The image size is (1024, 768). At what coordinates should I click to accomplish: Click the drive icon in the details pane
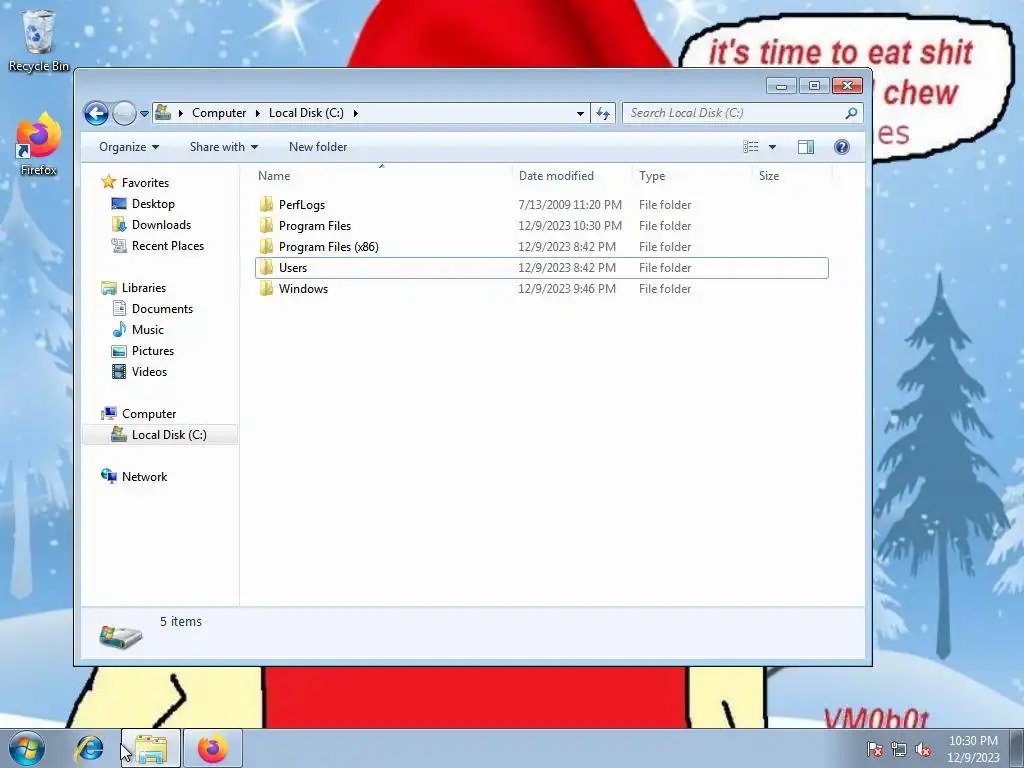[121, 636]
